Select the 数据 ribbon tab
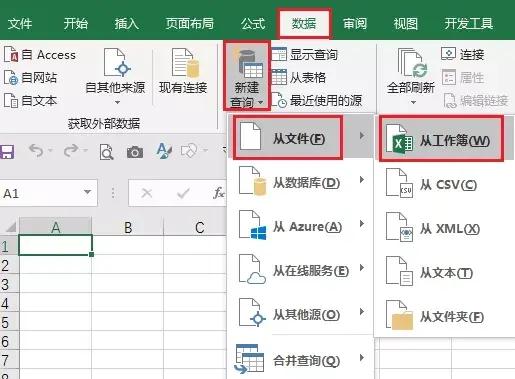This screenshot has width=515, height=379. (x=304, y=23)
